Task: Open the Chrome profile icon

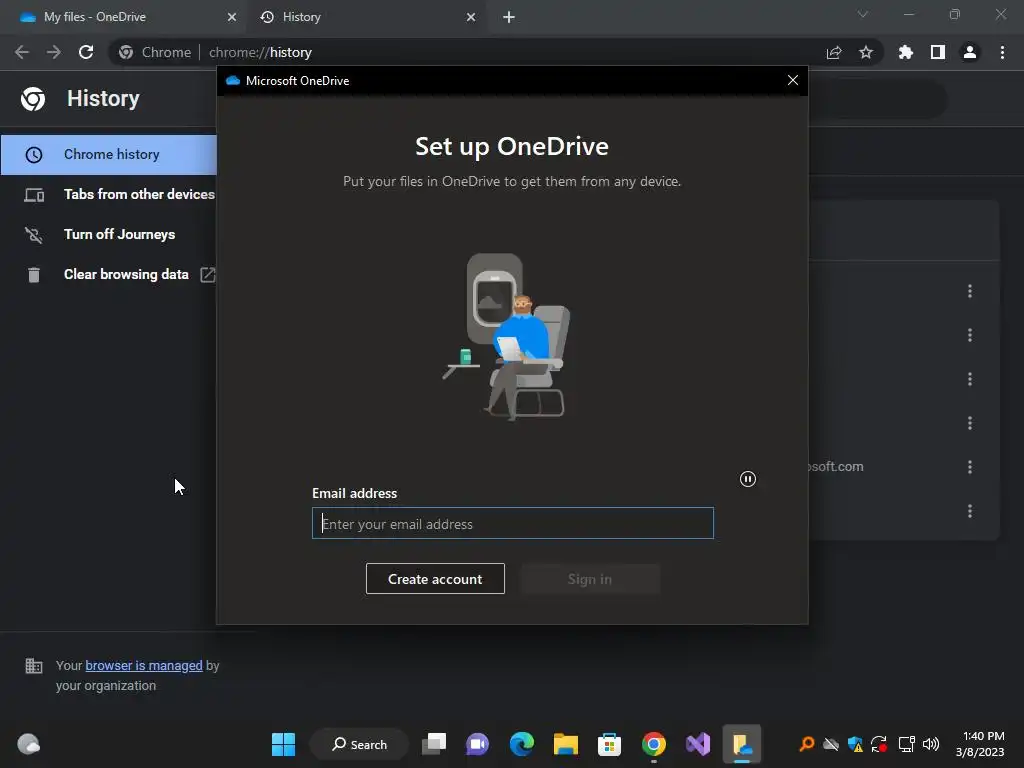Action: pyautogui.click(x=970, y=52)
